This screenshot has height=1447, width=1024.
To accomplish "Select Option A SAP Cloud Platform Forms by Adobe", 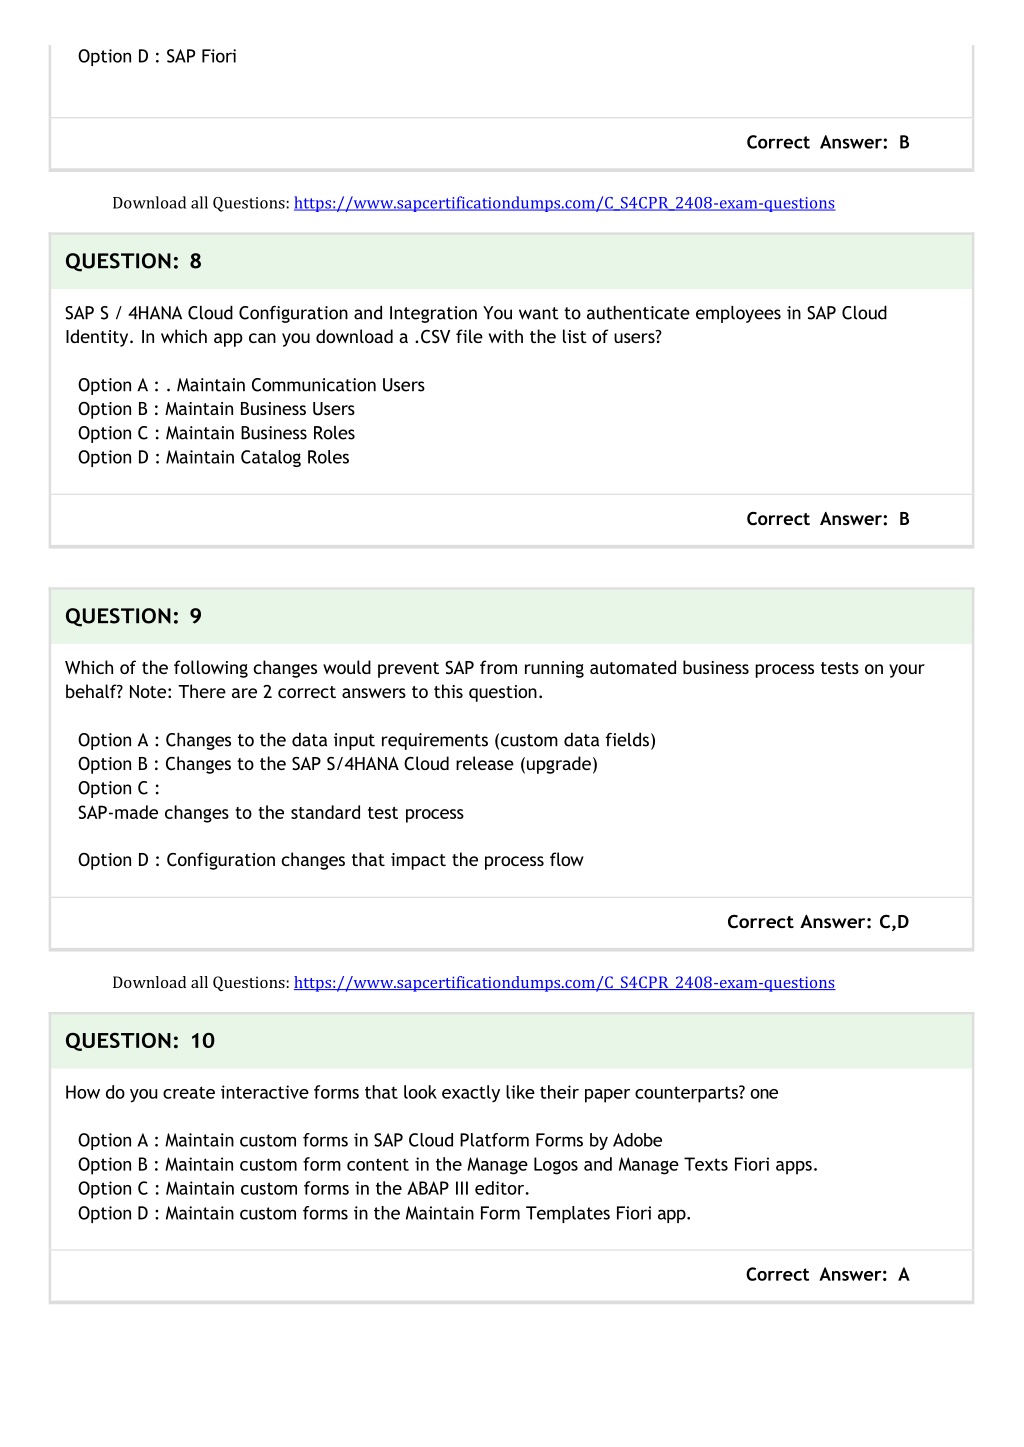I will pyautogui.click(x=370, y=1140).
